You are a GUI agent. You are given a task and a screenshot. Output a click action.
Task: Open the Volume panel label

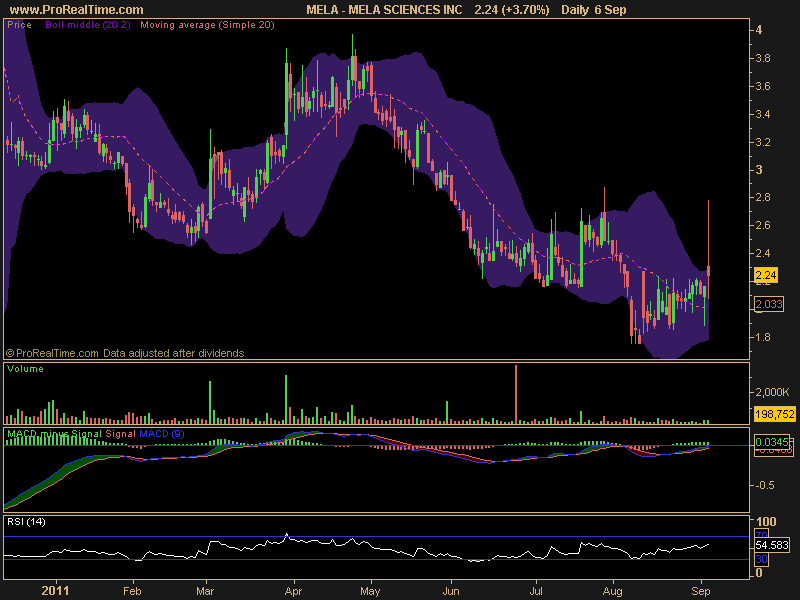point(25,369)
